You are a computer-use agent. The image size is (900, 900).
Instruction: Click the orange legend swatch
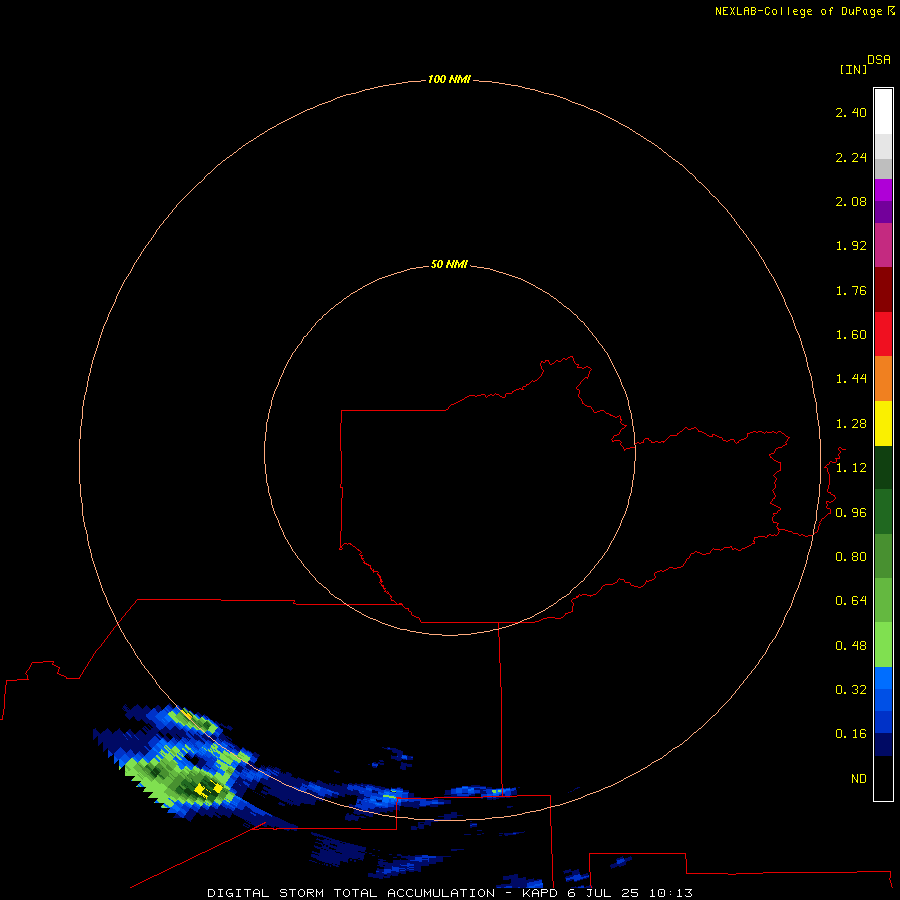tap(883, 379)
